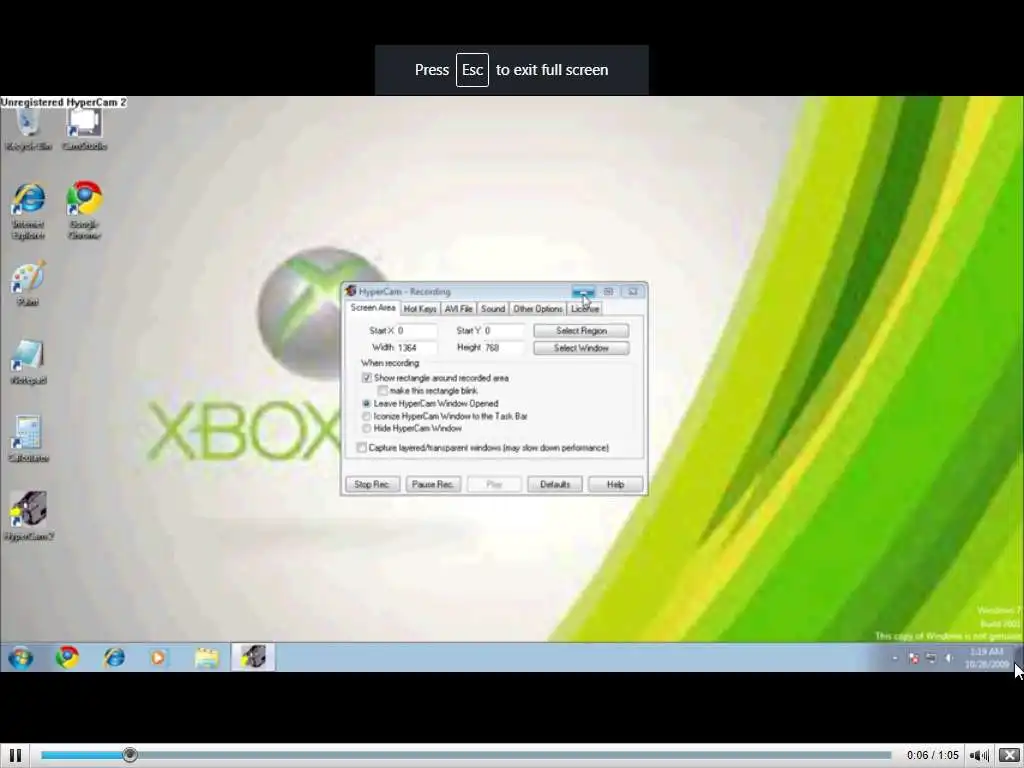Enable Capture layered/transparent windows checkbox
The image size is (1024, 768).
361,447
